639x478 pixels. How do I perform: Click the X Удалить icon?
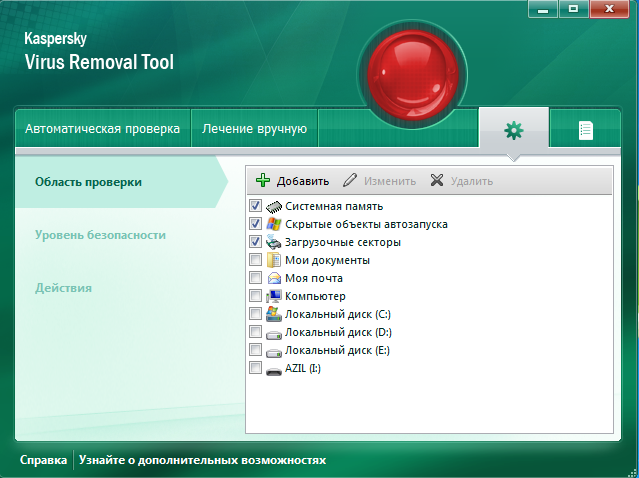[437, 180]
